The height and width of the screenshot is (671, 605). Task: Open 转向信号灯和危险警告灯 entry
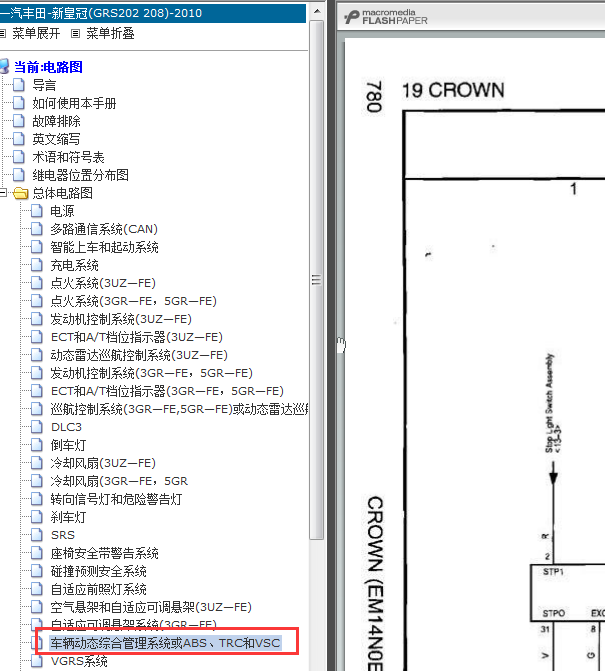coord(116,499)
